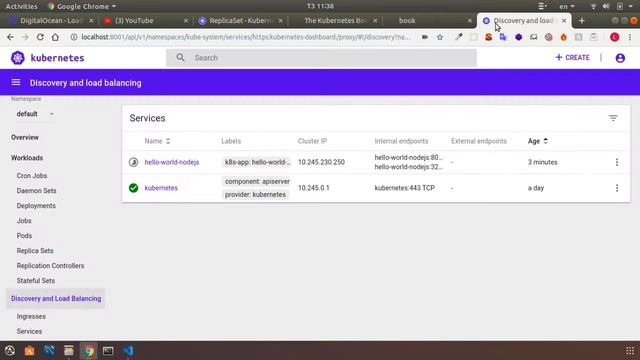Go to Services in sidebar
The image size is (640, 360).
point(29,331)
